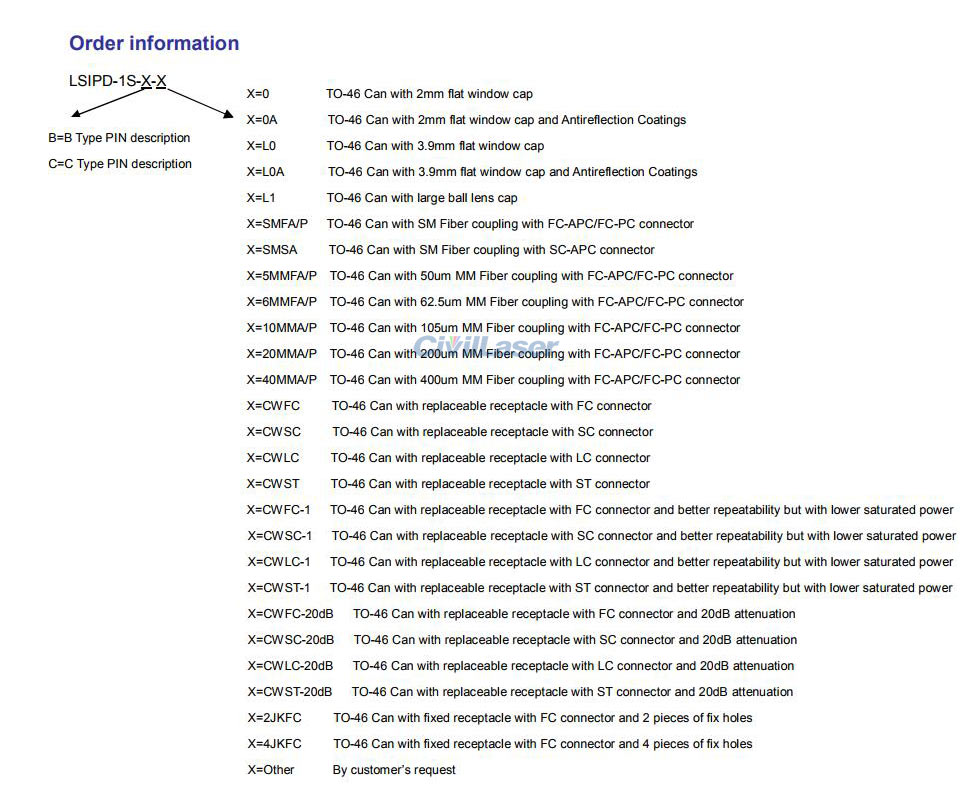Click the X=0 option code

click(x=258, y=94)
